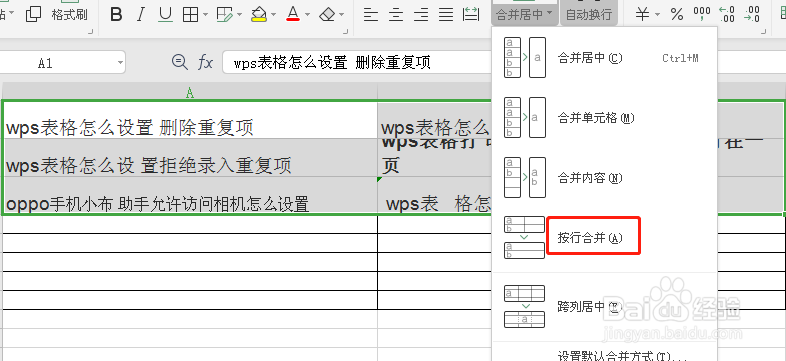Choose 合并内容(N) menu item
This screenshot has width=786, height=361.
(x=605, y=178)
